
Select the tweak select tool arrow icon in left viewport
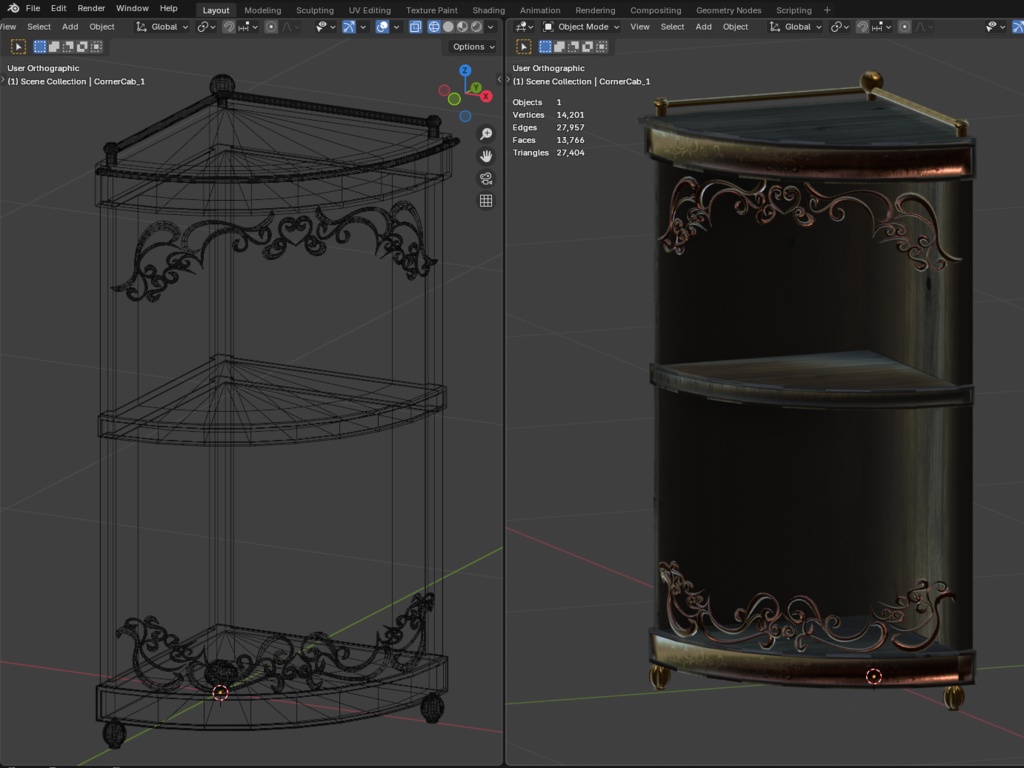19,47
